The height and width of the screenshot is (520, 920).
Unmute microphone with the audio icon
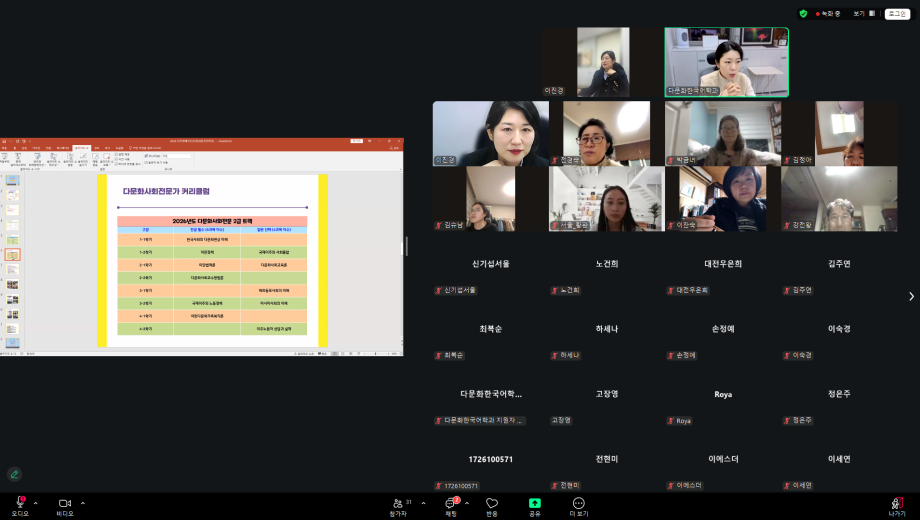[21, 503]
